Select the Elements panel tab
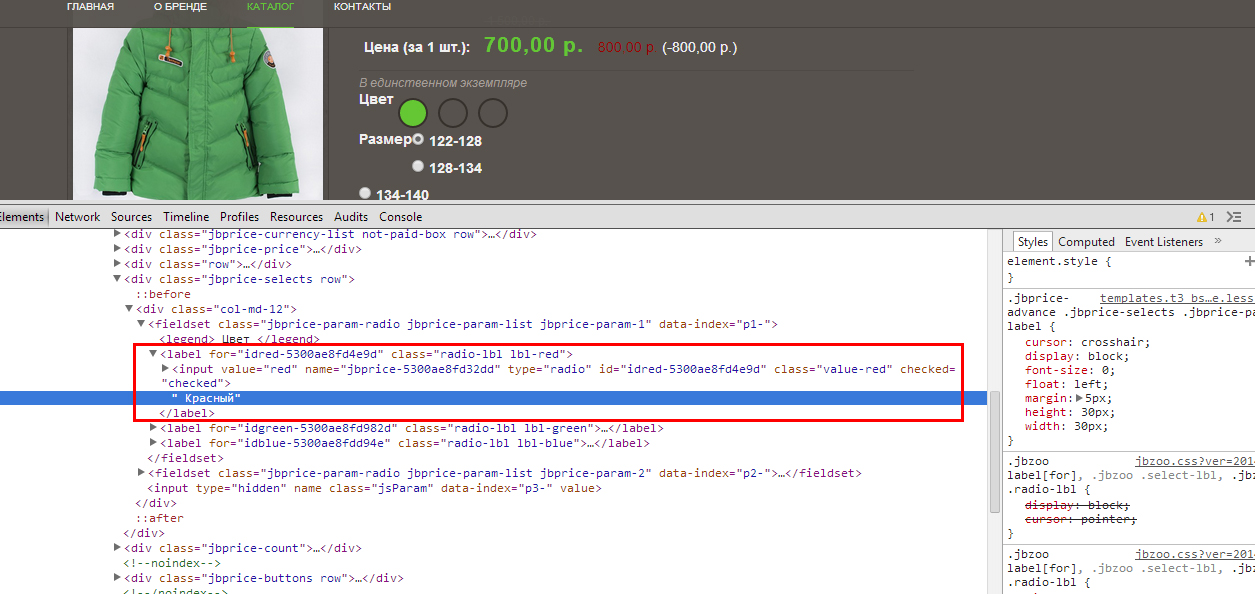 [22, 217]
